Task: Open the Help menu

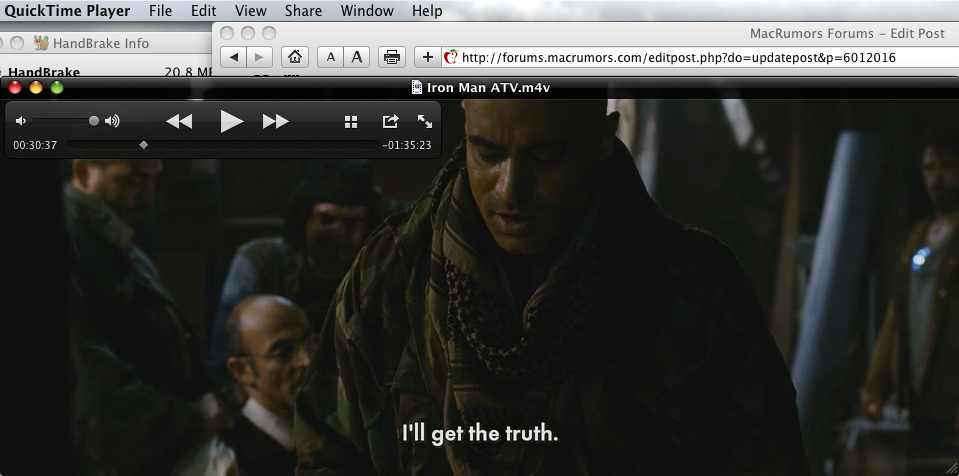Action: coord(427,10)
